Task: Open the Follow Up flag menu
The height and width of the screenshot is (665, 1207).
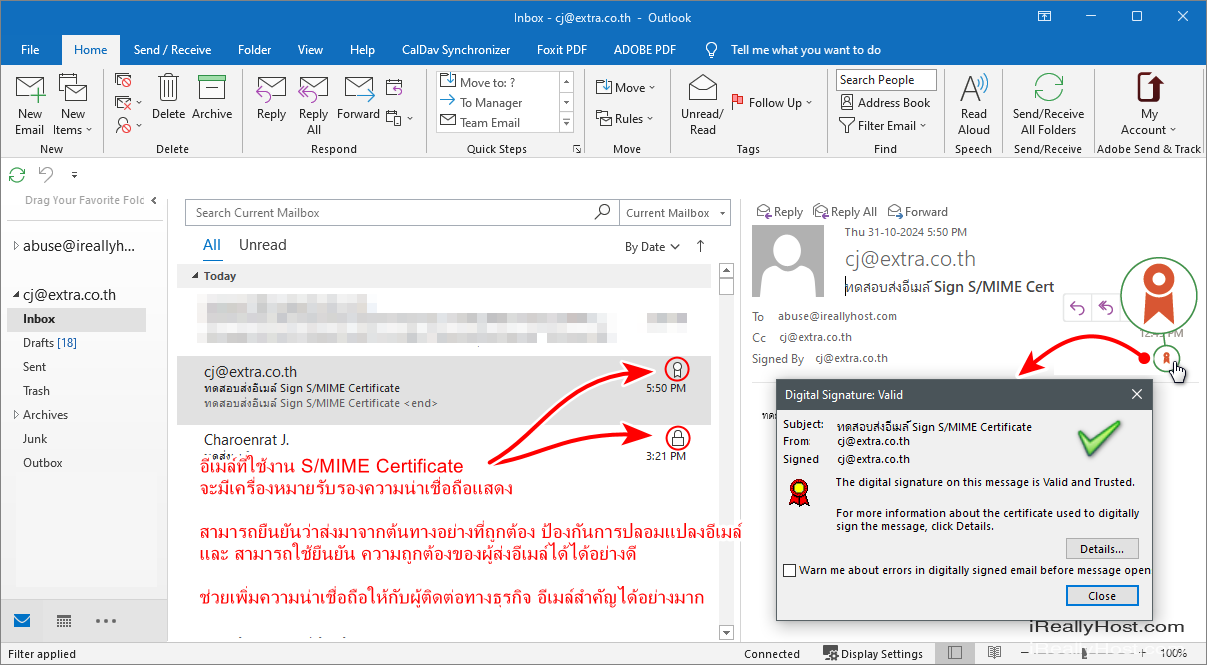Action: [771, 102]
